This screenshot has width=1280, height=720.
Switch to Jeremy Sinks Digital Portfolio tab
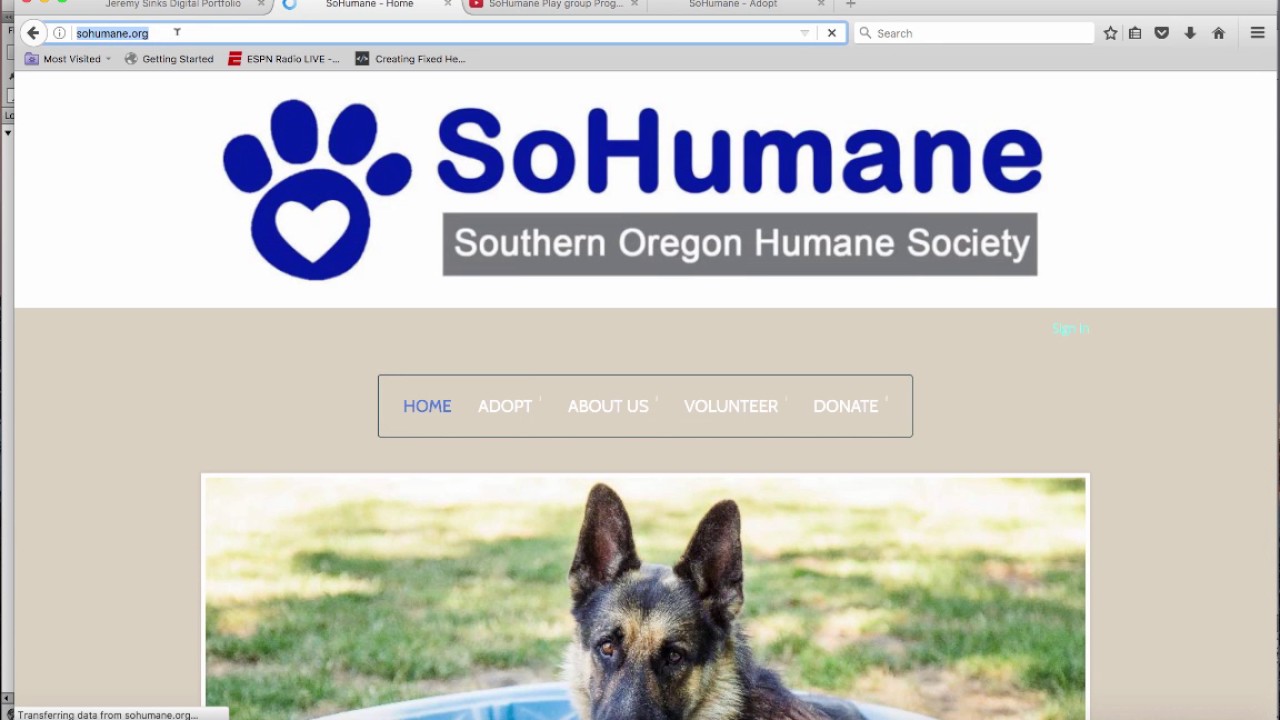coord(173,4)
